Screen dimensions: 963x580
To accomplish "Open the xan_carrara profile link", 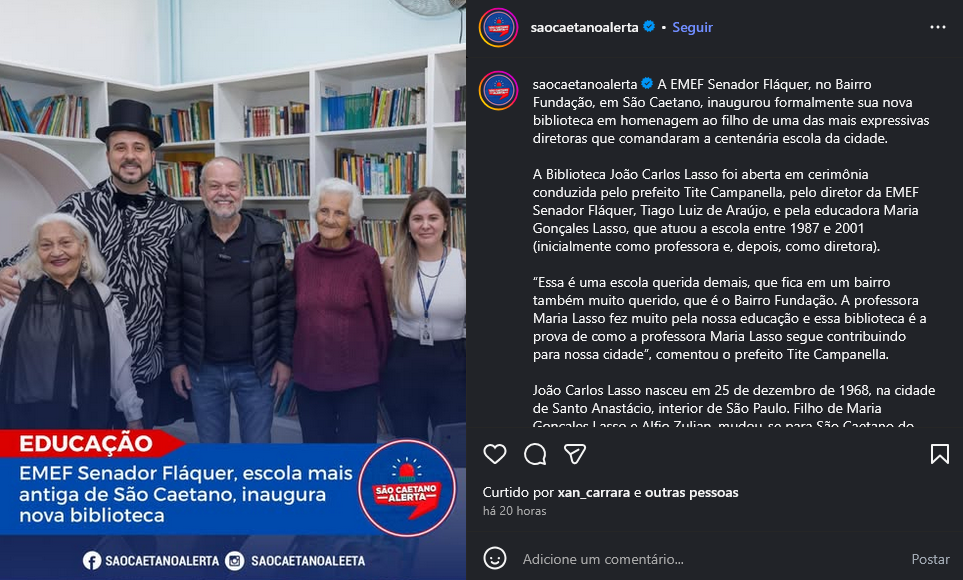I will (594, 492).
